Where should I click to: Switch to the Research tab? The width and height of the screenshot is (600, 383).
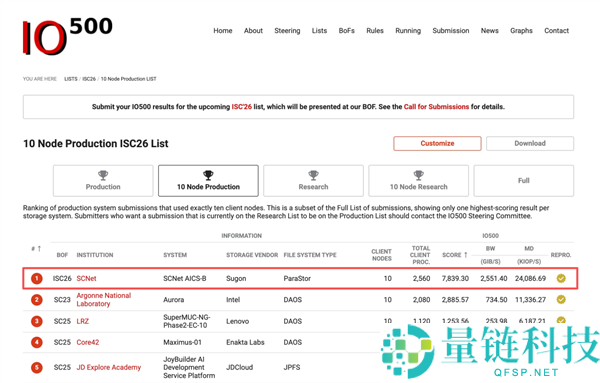313,181
